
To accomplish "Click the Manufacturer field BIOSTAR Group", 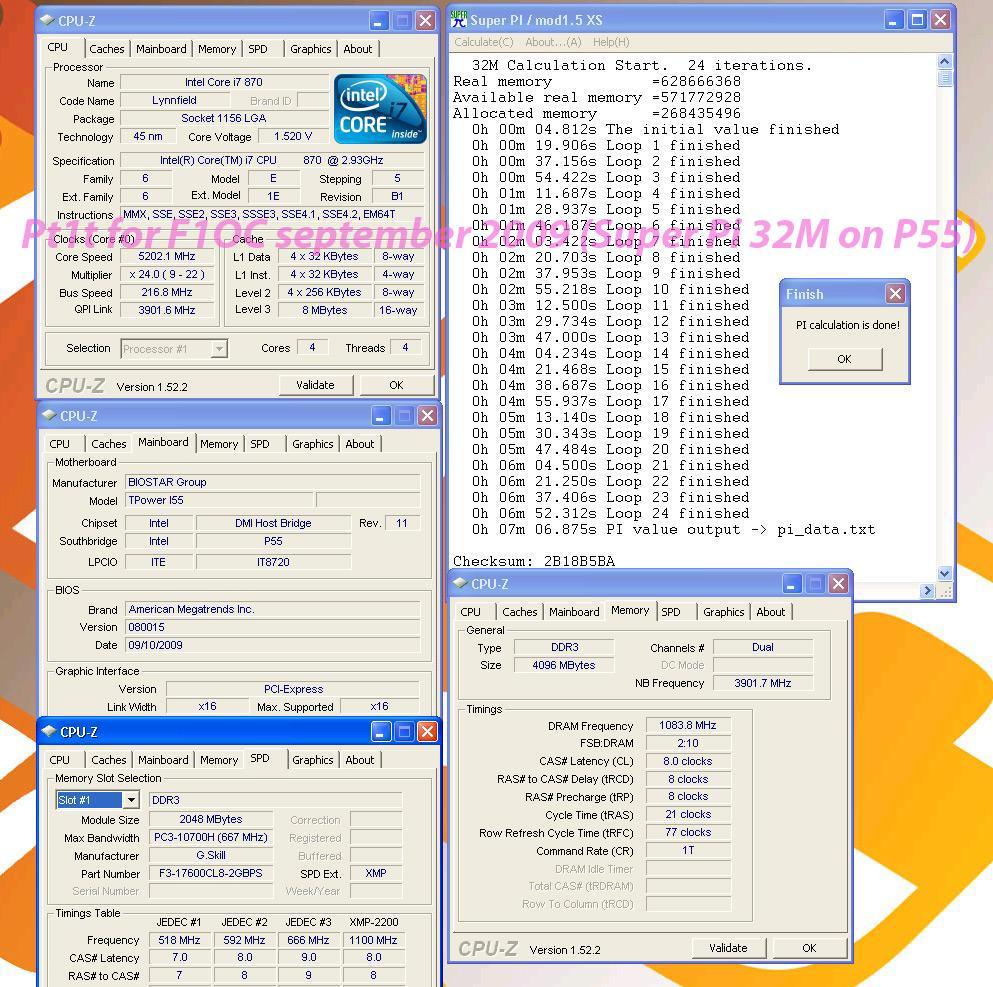I will point(273,482).
